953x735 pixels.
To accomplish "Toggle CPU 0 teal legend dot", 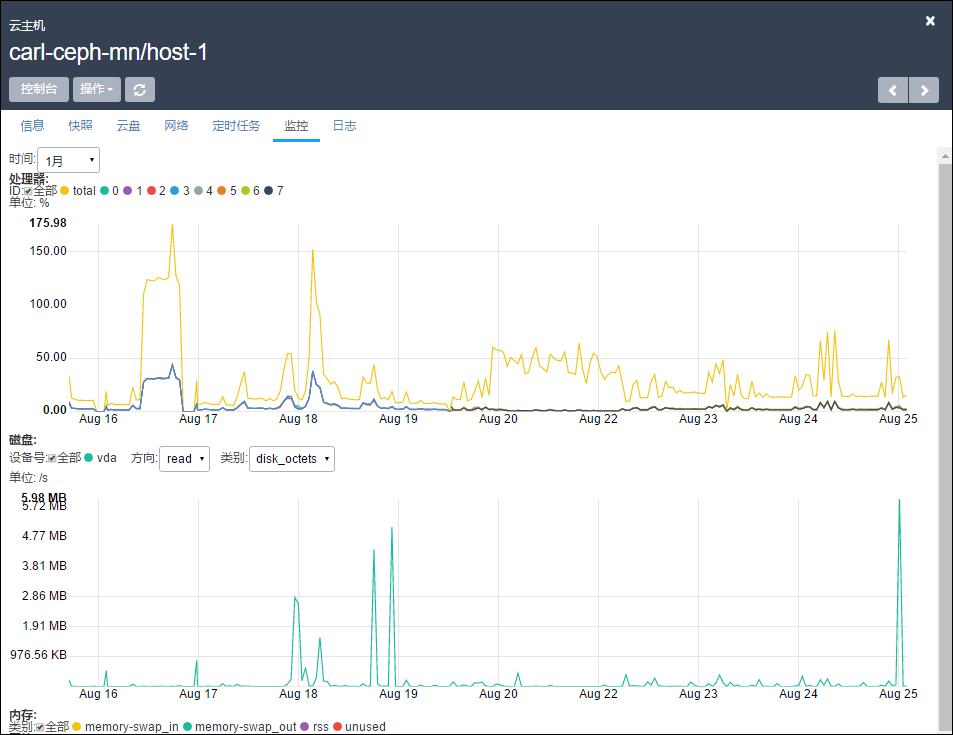I will (x=105, y=191).
